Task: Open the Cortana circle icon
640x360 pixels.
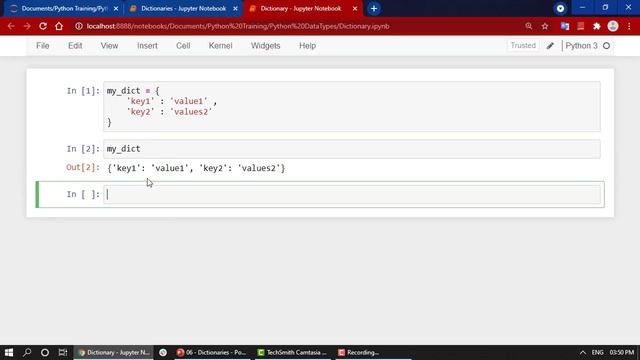Action: (x=45, y=352)
